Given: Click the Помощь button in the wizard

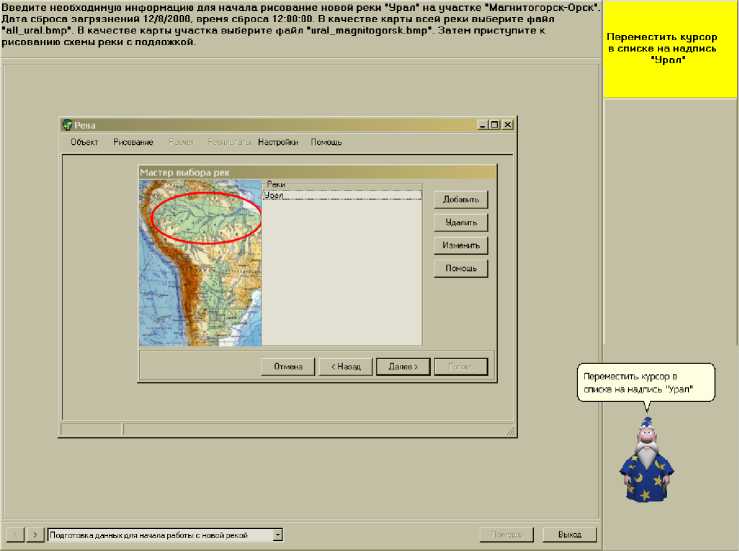Looking at the screenshot, I should 460,268.
